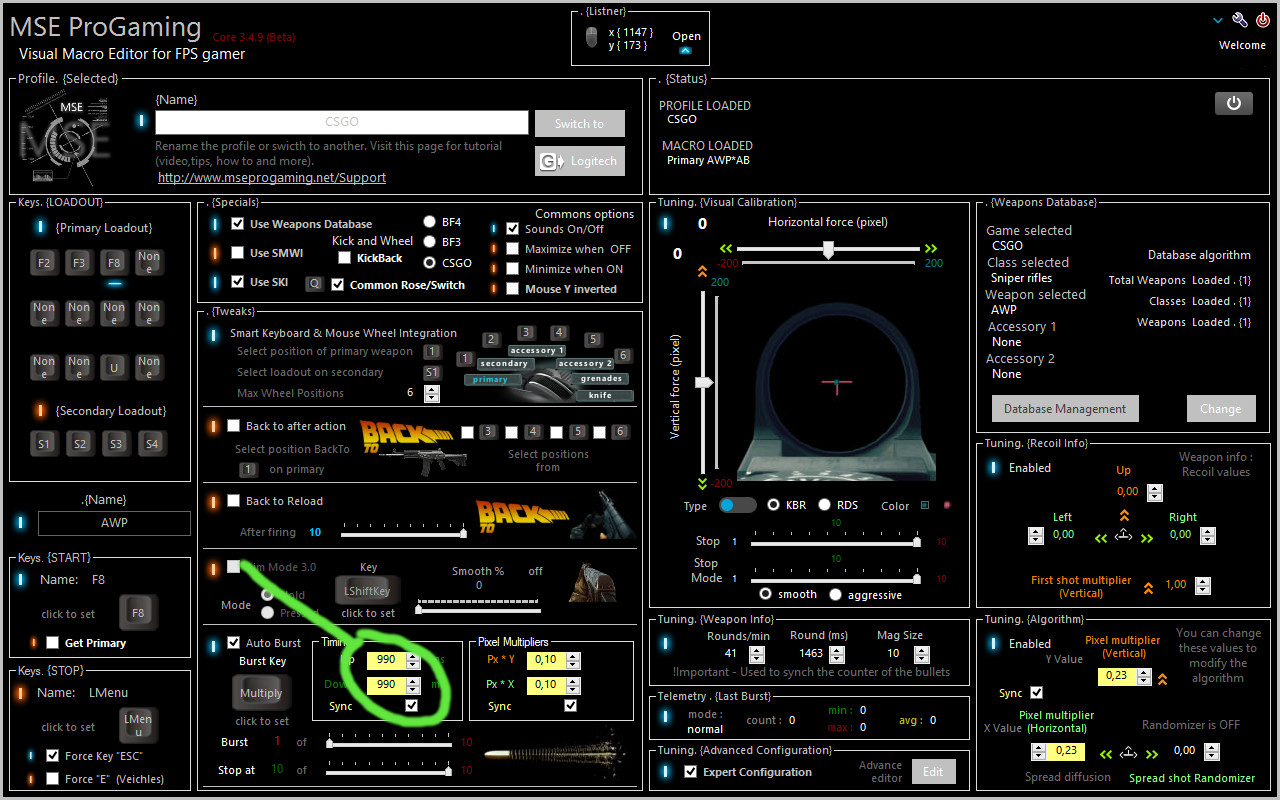The height and width of the screenshot is (800, 1280).
Task: Adjust vertical Y Value 0,23 stepper
Action: click(1143, 676)
